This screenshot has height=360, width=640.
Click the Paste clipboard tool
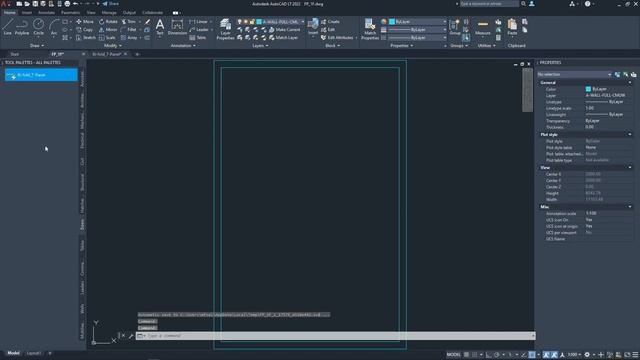(x=512, y=27)
